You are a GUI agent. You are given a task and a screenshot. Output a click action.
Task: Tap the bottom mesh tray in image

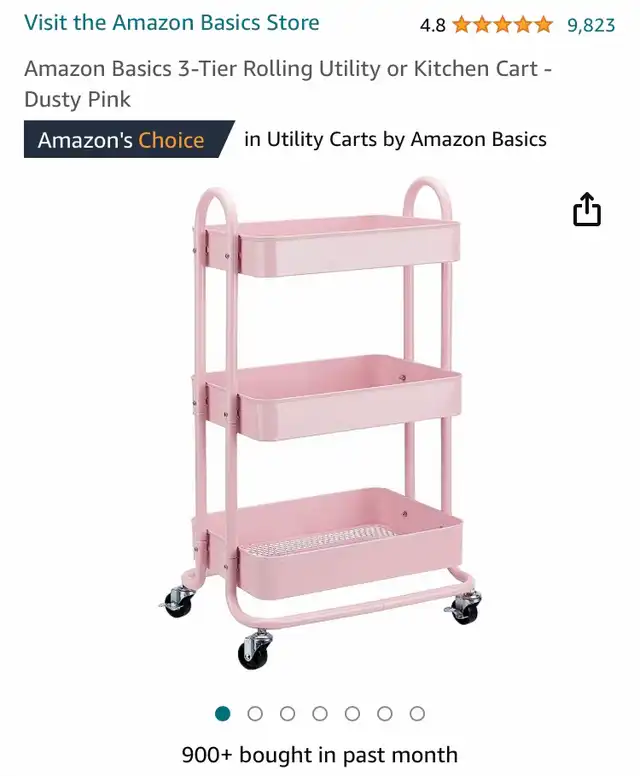(334, 544)
